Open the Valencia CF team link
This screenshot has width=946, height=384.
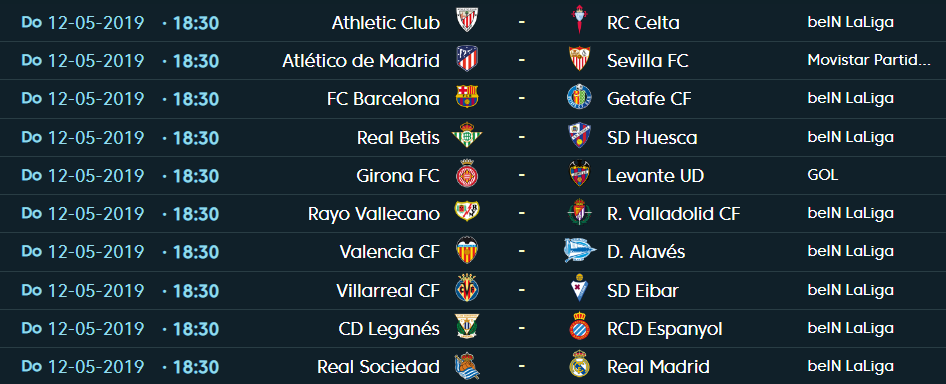click(x=390, y=252)
